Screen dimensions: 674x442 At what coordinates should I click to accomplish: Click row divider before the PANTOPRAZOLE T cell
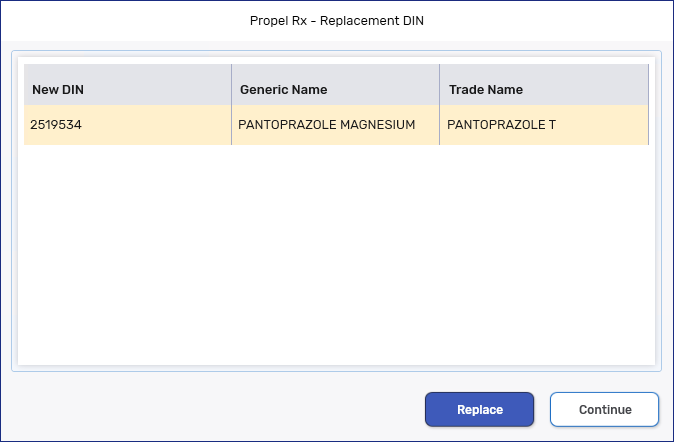(x=439, y=126)
